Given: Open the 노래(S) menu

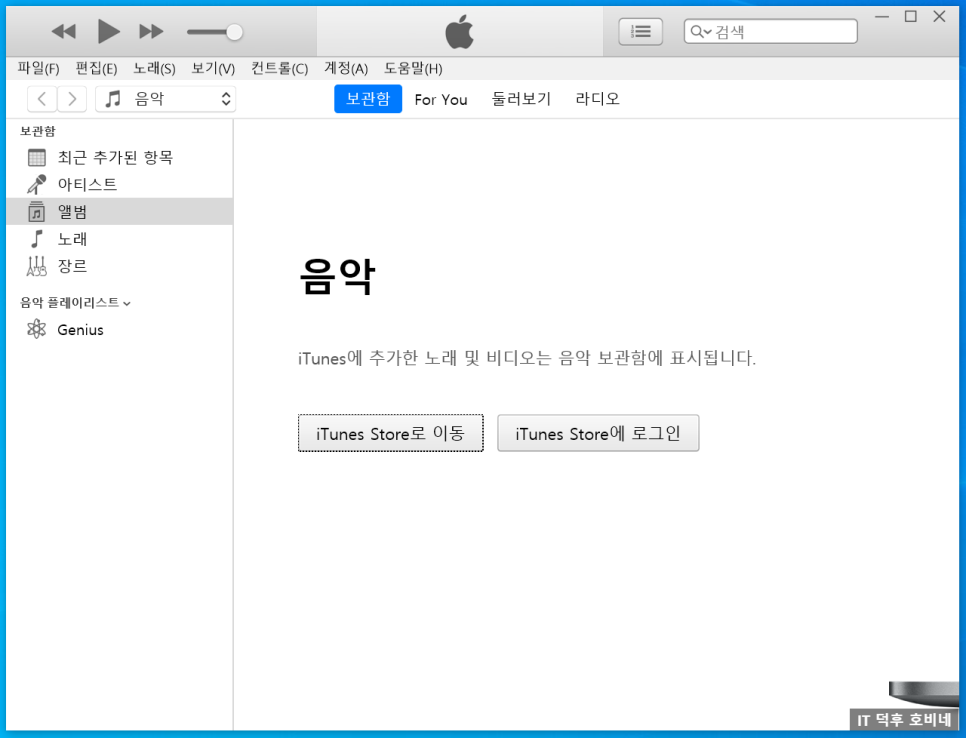Looking at the screenshot, I should [x=154, y=68].
